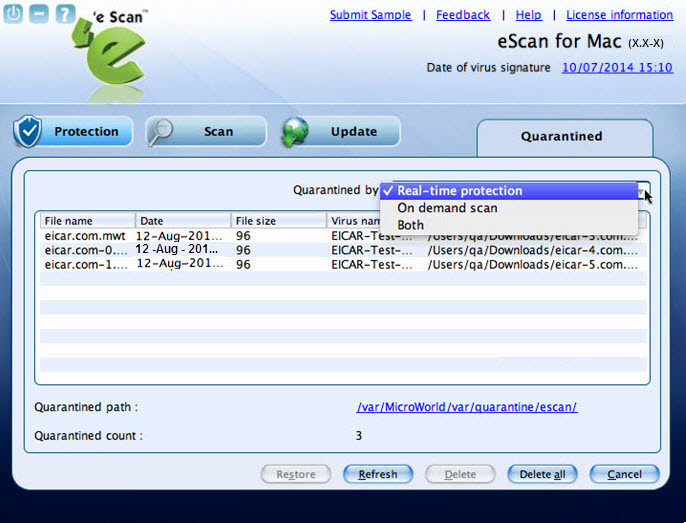The width and height of the screenshot is (686, 523).
Task: Click the virus signature date link
Action: 617,67
